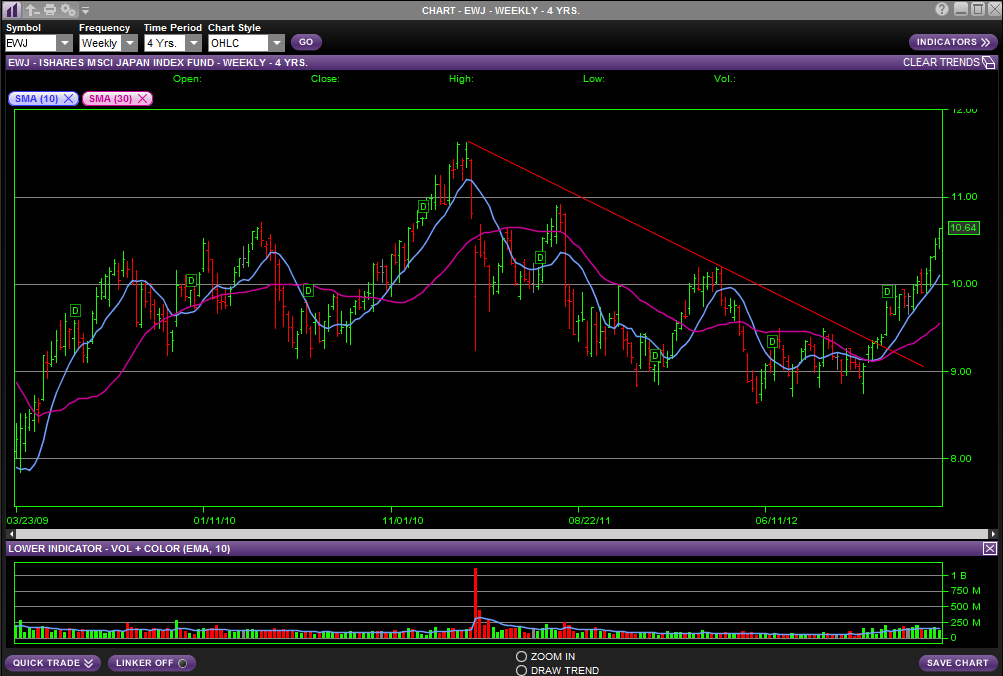This screenshot has height=676, width=1003.
Task: Print the chart using printer icon
Action: point(50,9)
